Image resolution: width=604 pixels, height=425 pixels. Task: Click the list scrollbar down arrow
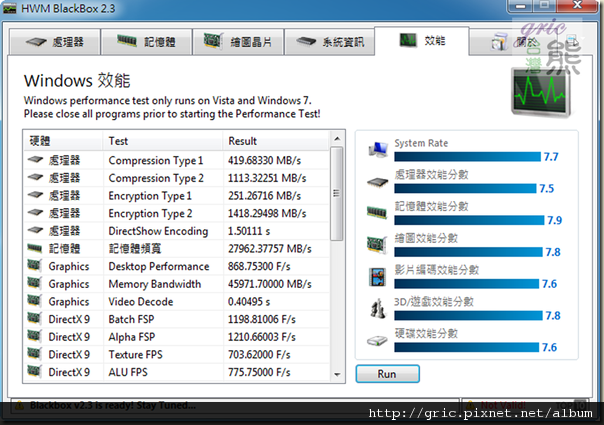pyautogui.click(x=337, y=375)
